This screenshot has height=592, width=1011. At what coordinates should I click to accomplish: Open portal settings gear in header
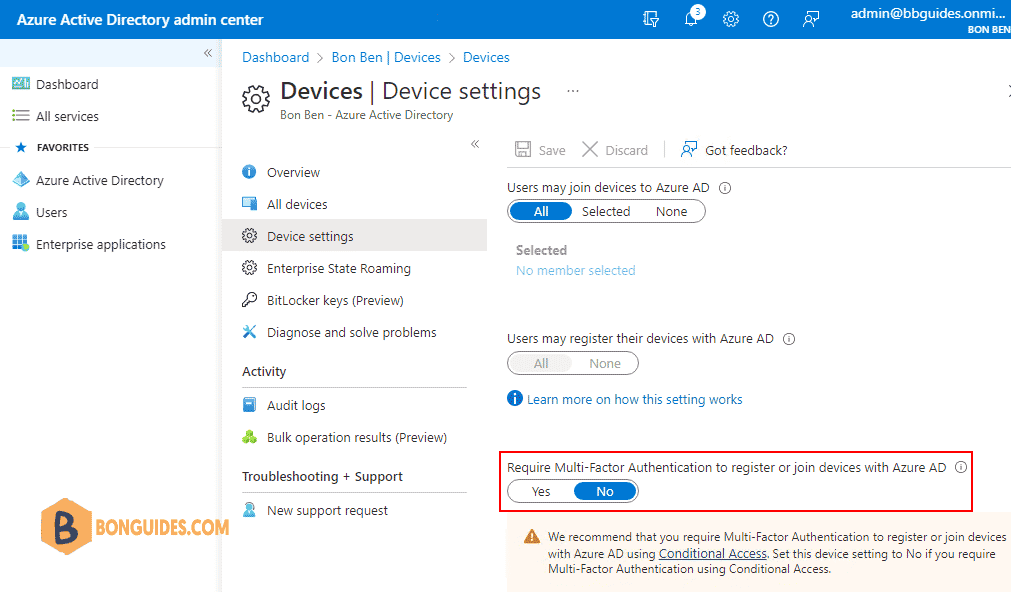tap(731, 19)
